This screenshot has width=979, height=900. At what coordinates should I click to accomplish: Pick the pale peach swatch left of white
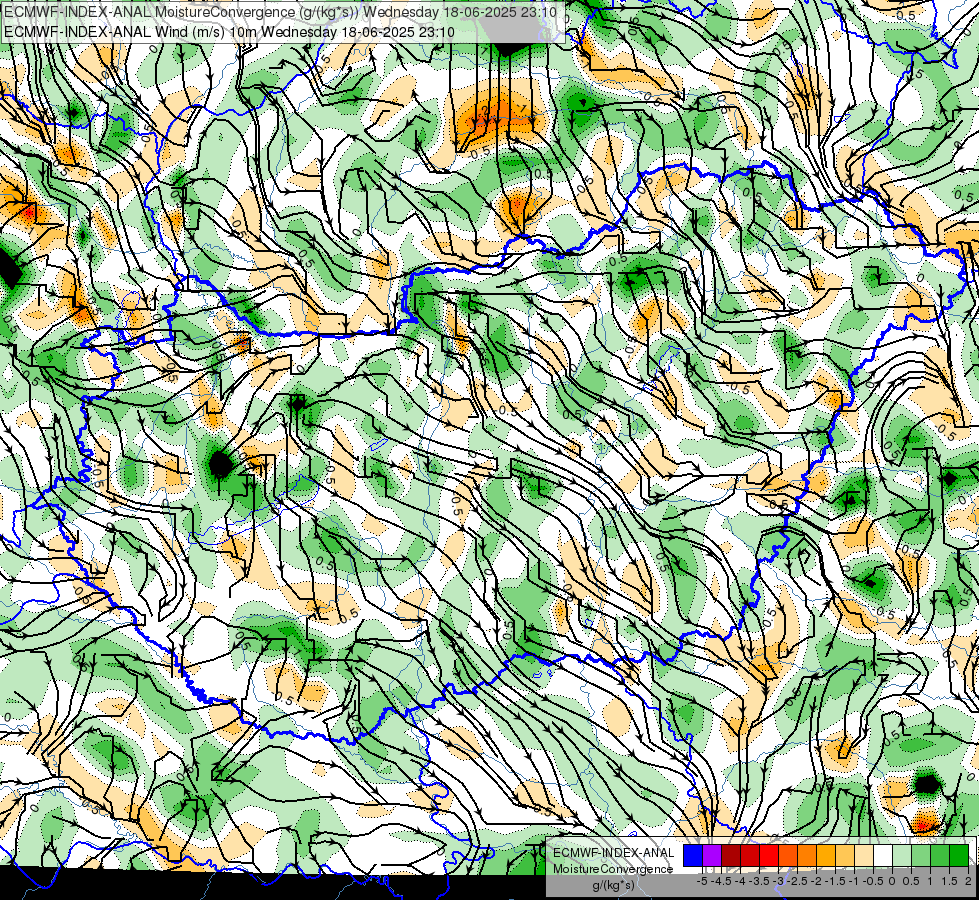coord(864,855)
